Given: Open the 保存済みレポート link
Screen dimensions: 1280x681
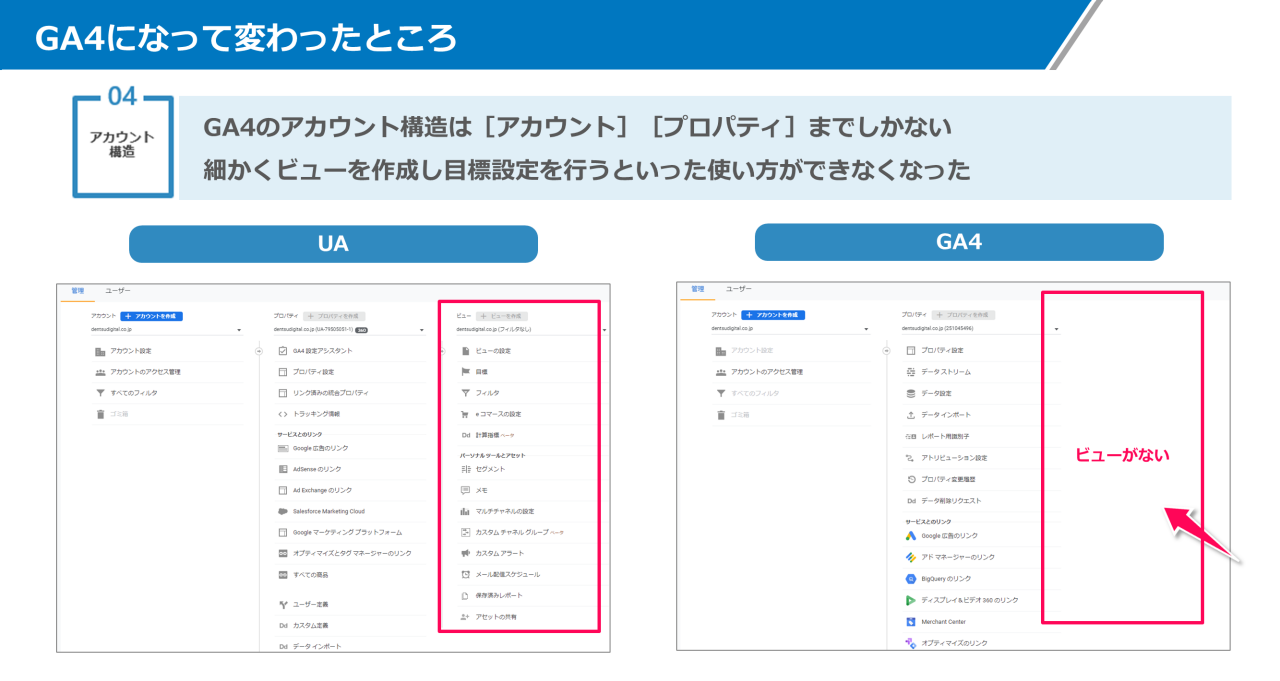Looking at the screenshot, I should pyautogui.click(x=490, y=594).
